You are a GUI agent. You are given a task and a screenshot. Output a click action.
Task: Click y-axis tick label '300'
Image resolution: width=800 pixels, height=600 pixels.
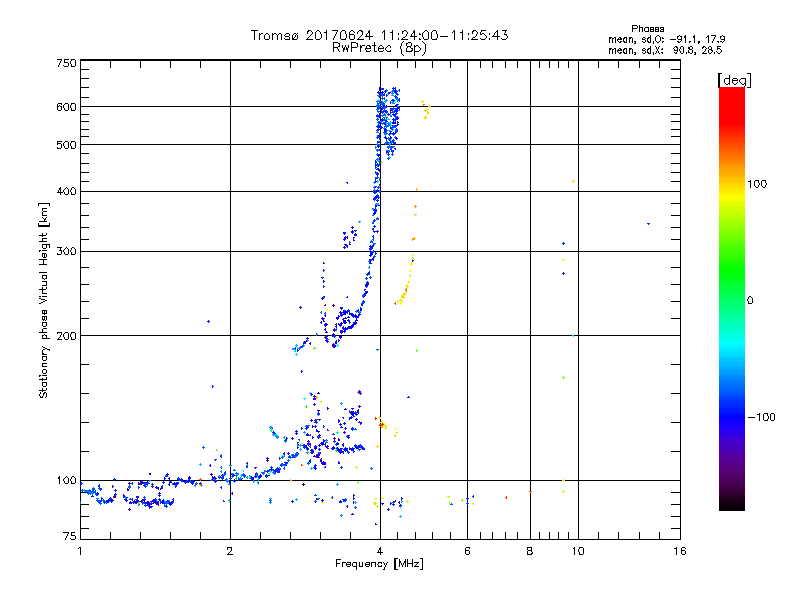tap(66, 252)
